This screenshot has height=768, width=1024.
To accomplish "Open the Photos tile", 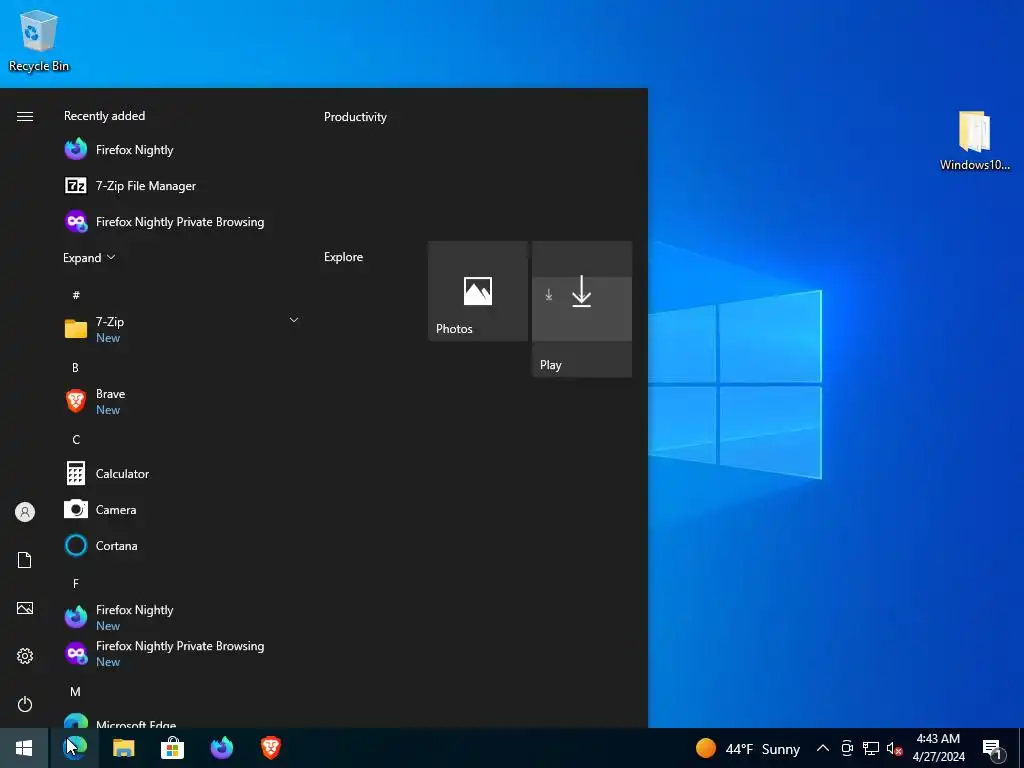I will pyautogui.click(x=478, y=291).
